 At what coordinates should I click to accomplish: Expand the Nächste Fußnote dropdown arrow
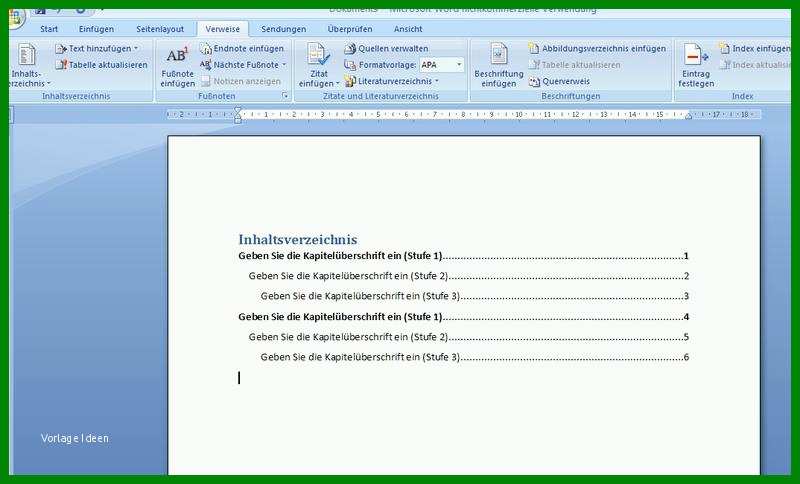click(x=284, y=65)
